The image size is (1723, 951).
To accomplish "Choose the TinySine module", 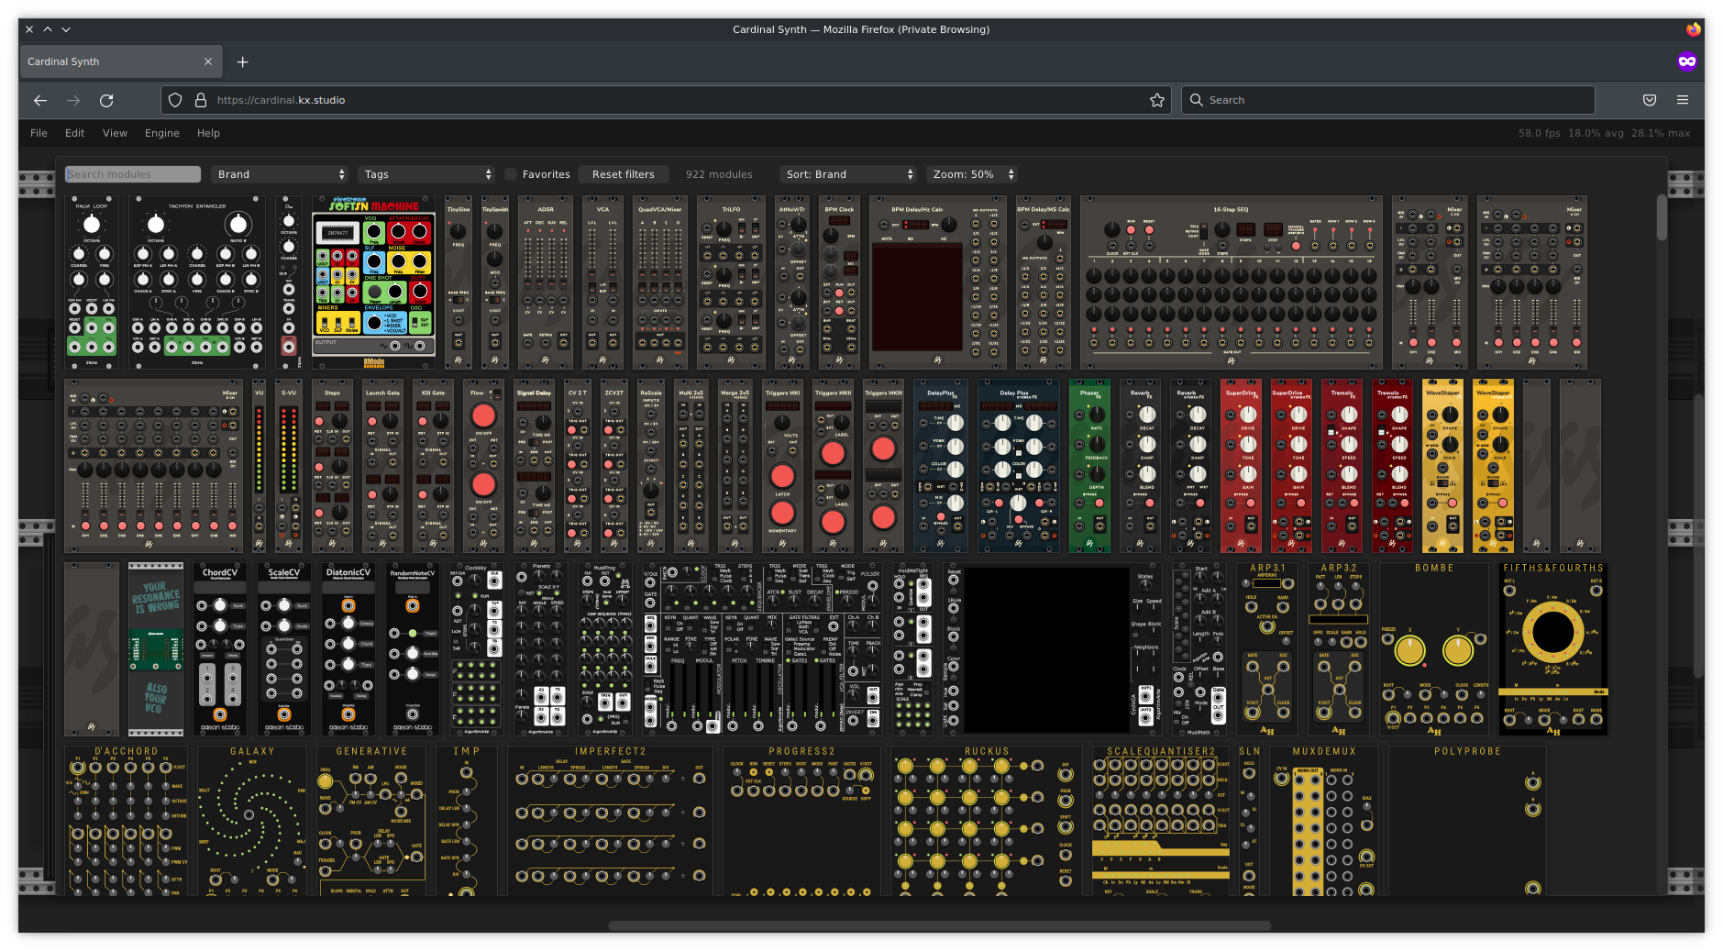I will 458,282.
